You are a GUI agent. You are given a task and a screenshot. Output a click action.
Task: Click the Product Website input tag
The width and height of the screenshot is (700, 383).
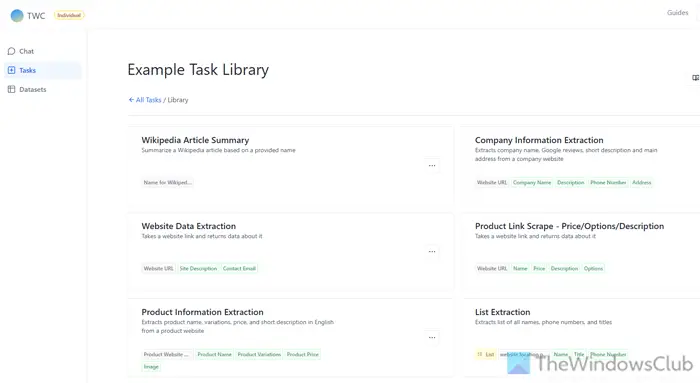click(x=167, y=354)
